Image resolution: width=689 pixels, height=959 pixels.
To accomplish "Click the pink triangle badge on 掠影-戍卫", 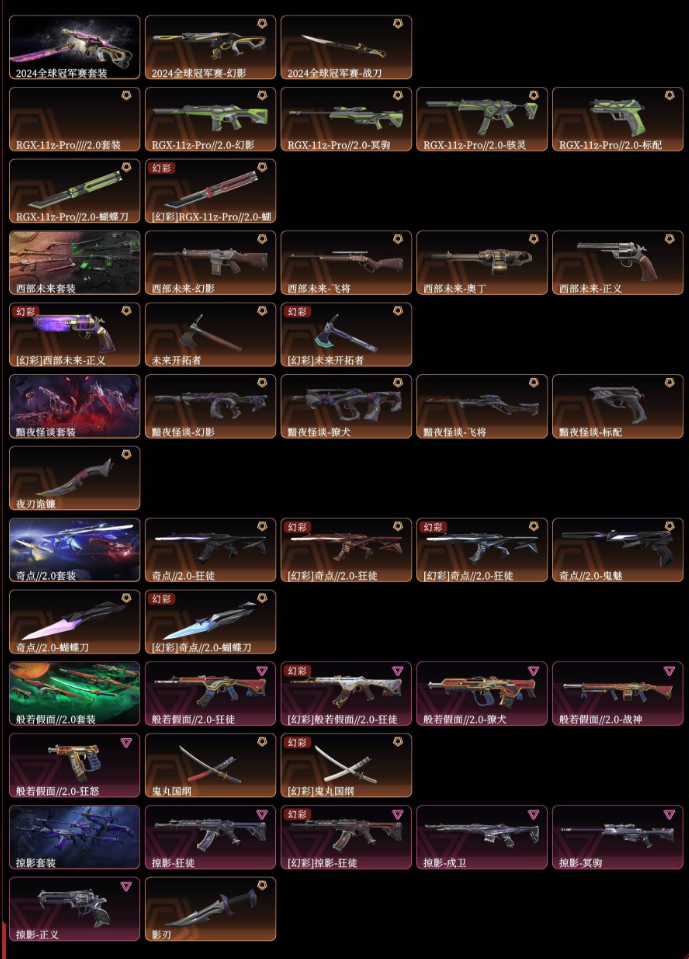I will 533,815.
